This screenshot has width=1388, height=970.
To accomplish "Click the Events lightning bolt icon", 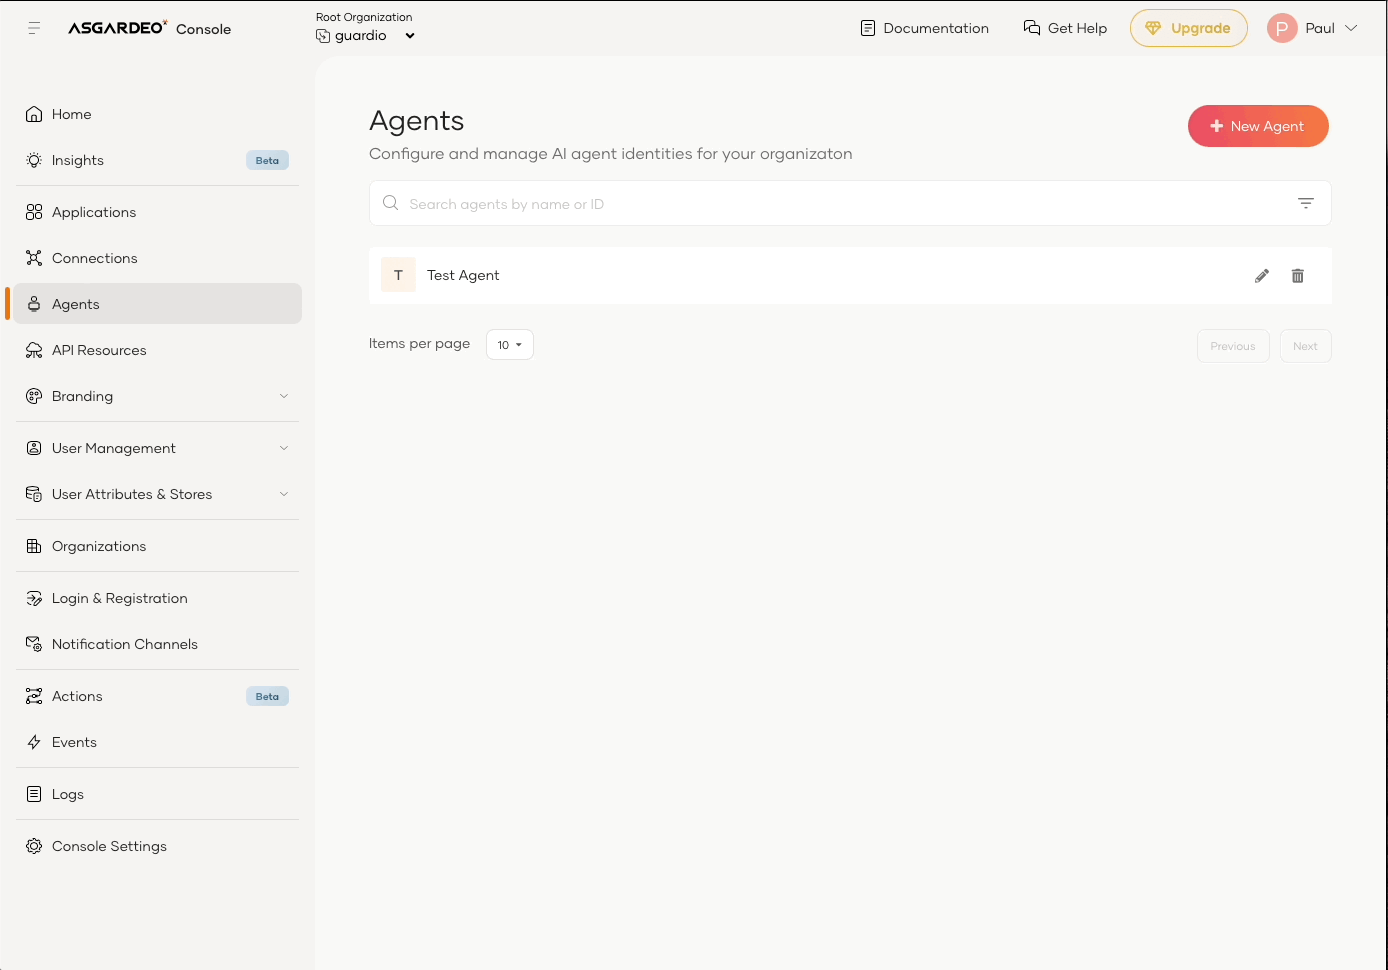I will [x=34, y=742].
